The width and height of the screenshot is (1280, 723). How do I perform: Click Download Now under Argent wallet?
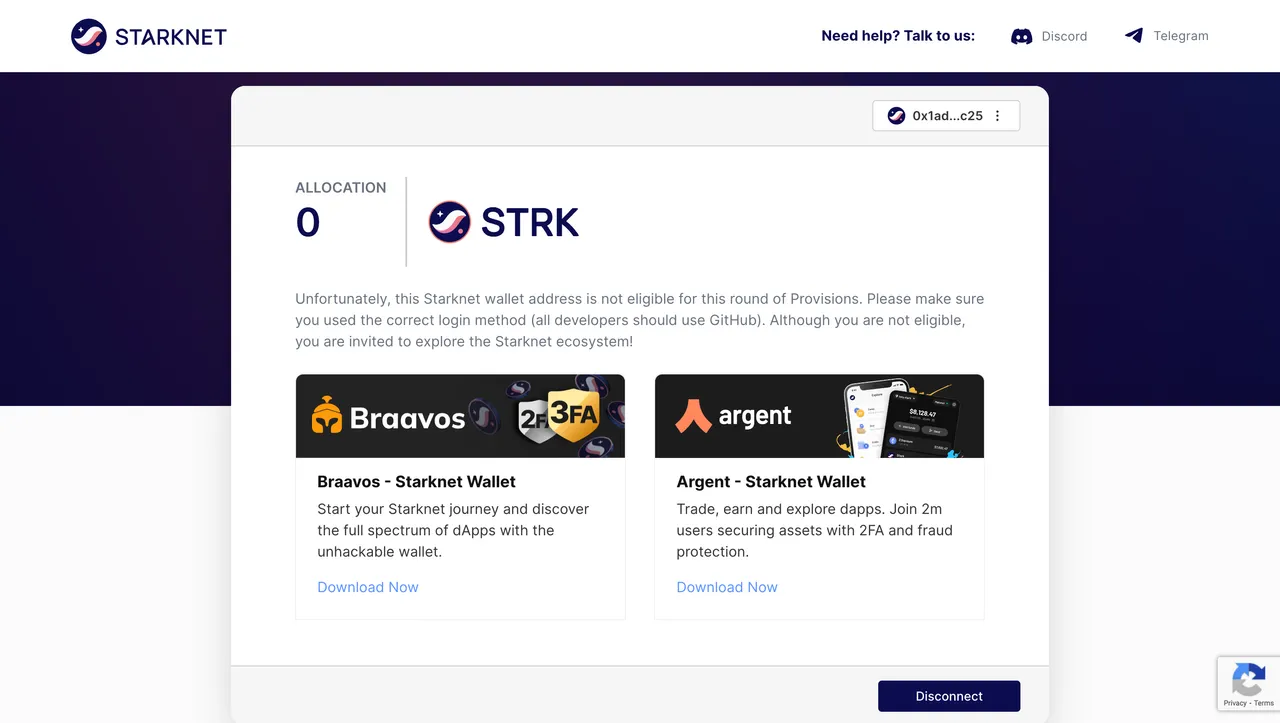tap(727, 587)
